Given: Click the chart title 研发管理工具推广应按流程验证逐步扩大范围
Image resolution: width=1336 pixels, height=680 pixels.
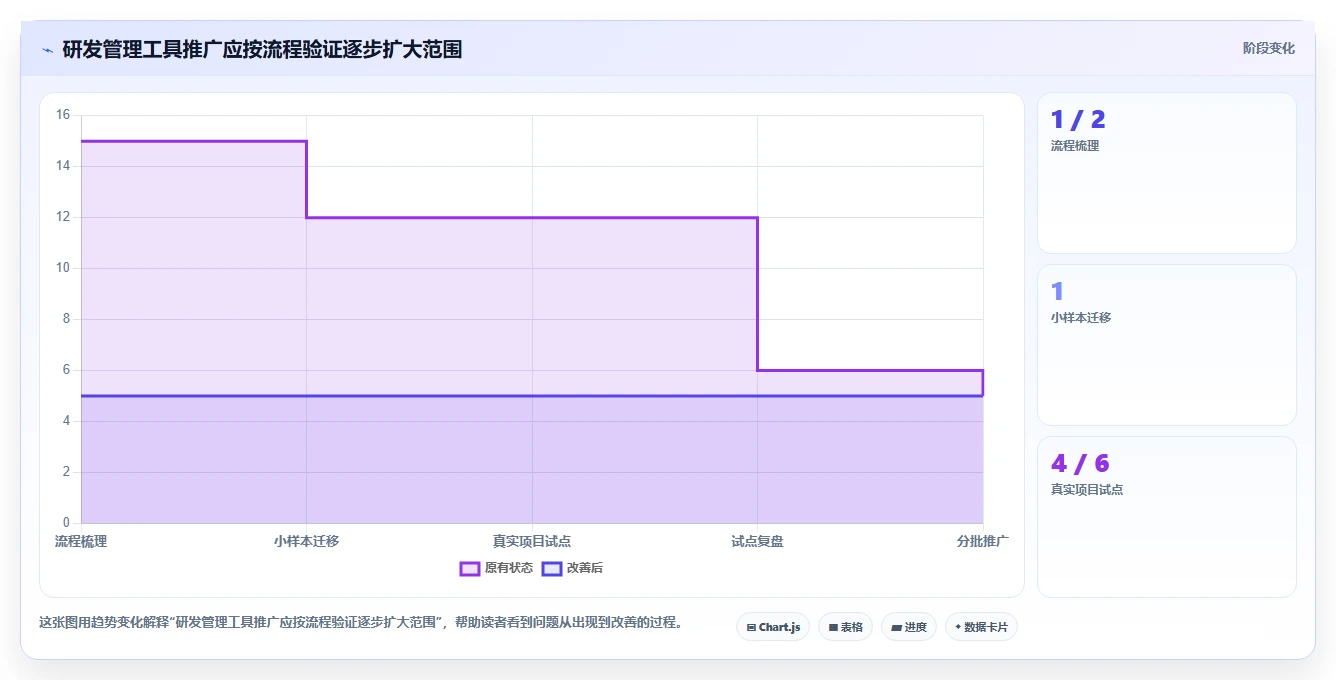Looking at the screenshot, I should 262,49.
